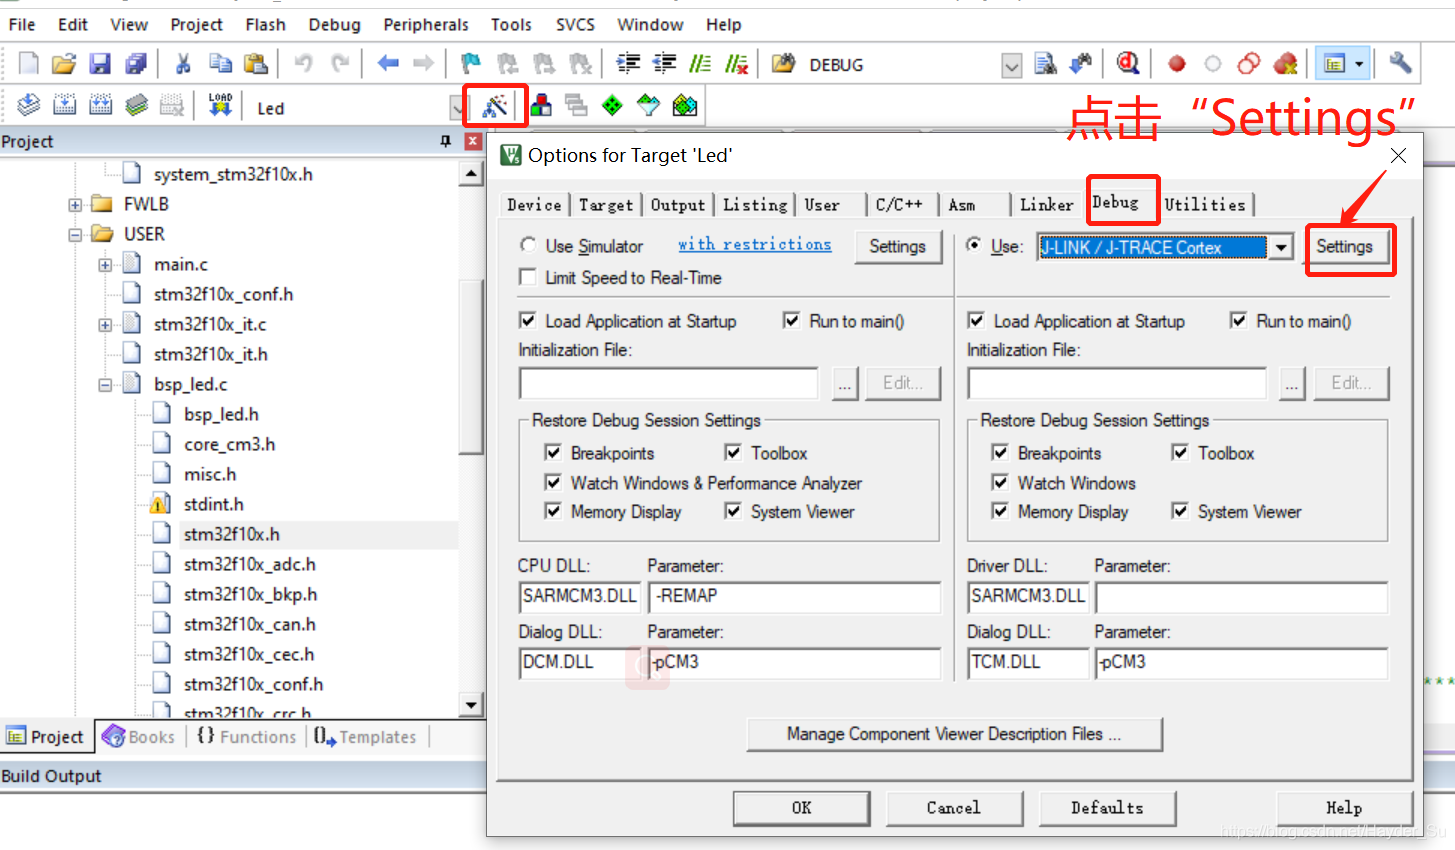This screenshot has height=850, width=1455.
Task: Open Batch Build with the stacked layers icon
Action: click(137, 106)
